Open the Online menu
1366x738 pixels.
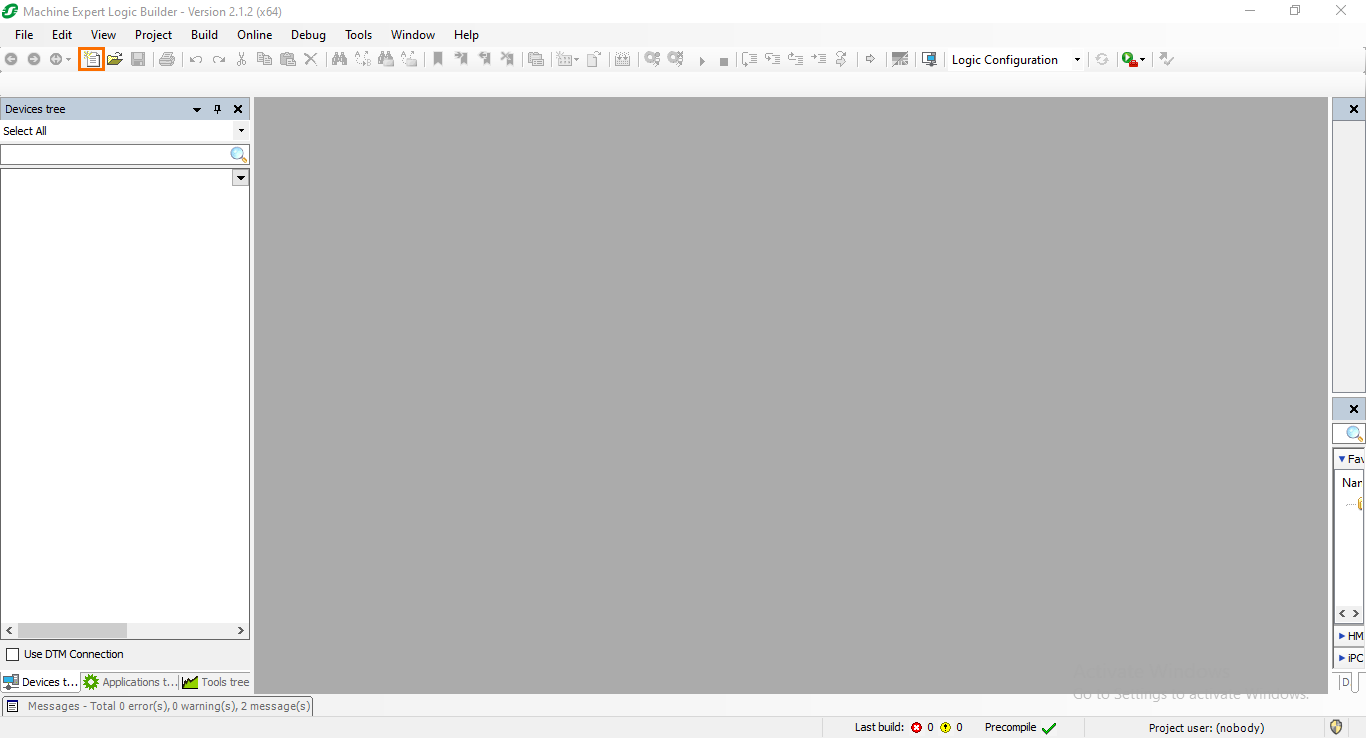254,35
